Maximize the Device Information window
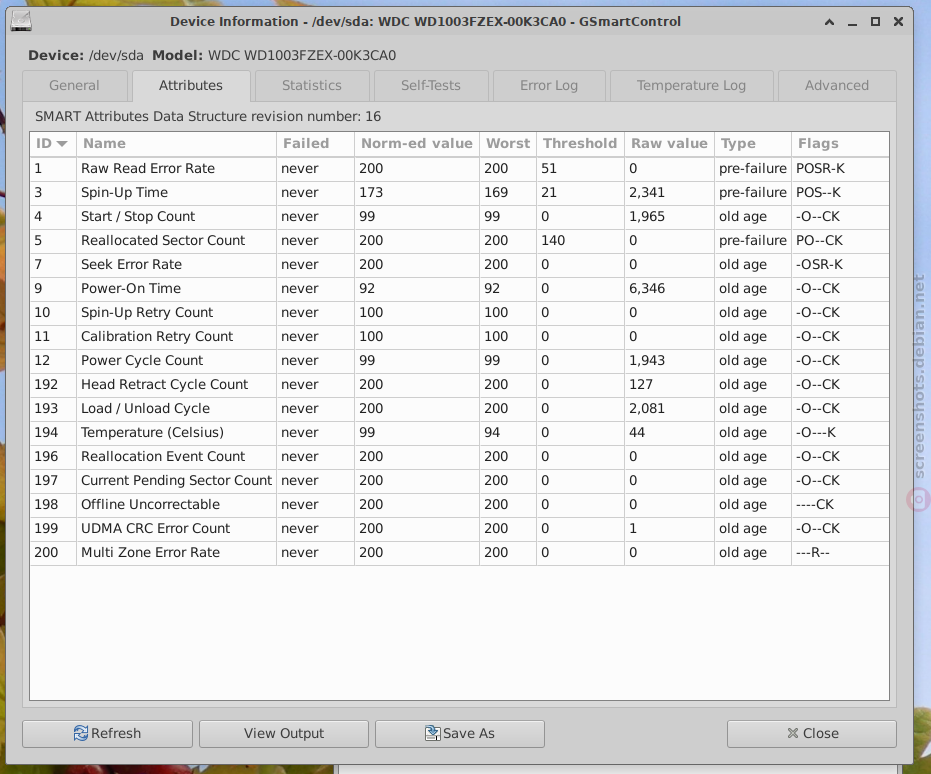Viewport: 931px width, 774px height. tap(875, 22)
